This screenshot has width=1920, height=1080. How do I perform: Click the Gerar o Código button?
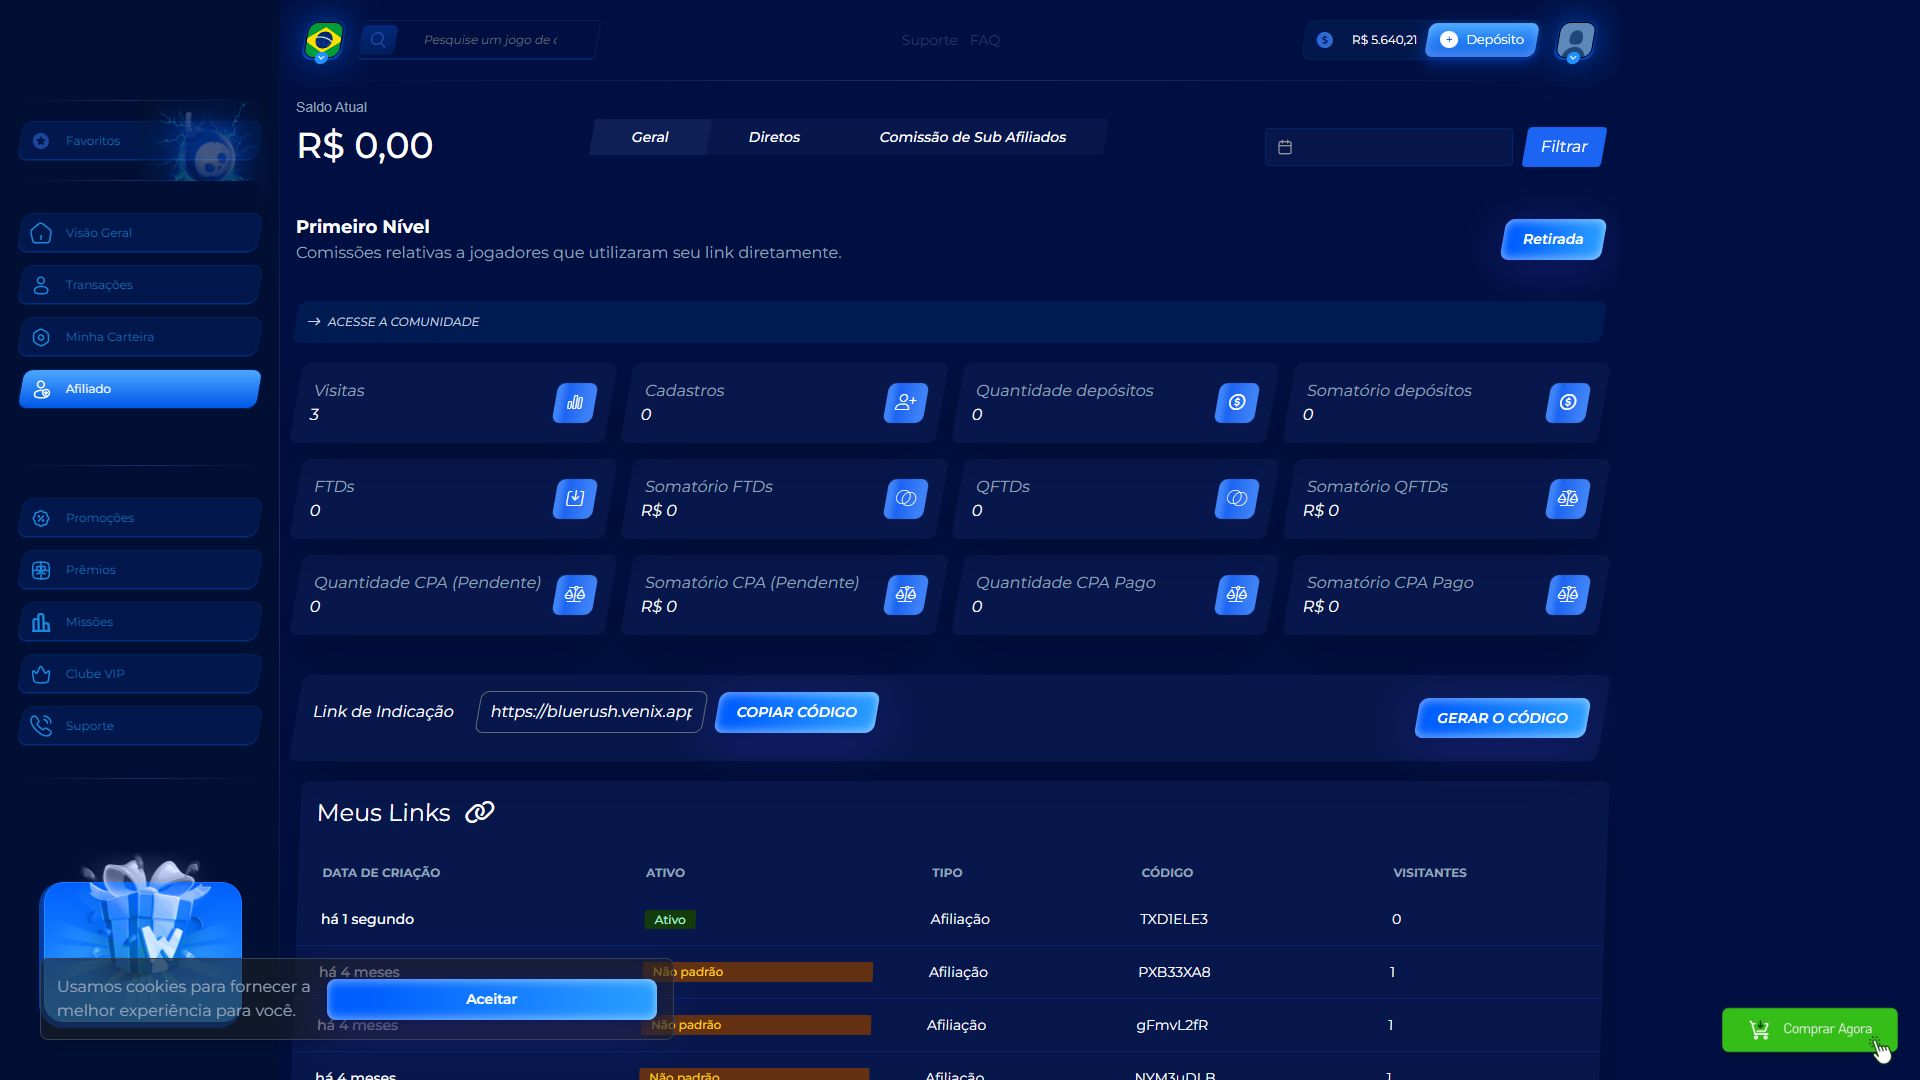pyautogui.click(x=1501, y=718)
